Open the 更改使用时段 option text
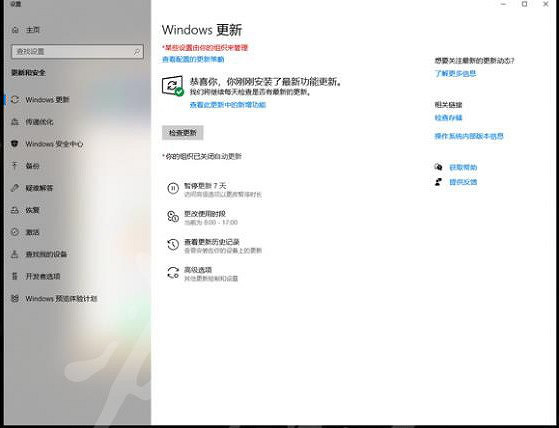The image size is (559, 428). pyautogui.click(x=205, y=214)
